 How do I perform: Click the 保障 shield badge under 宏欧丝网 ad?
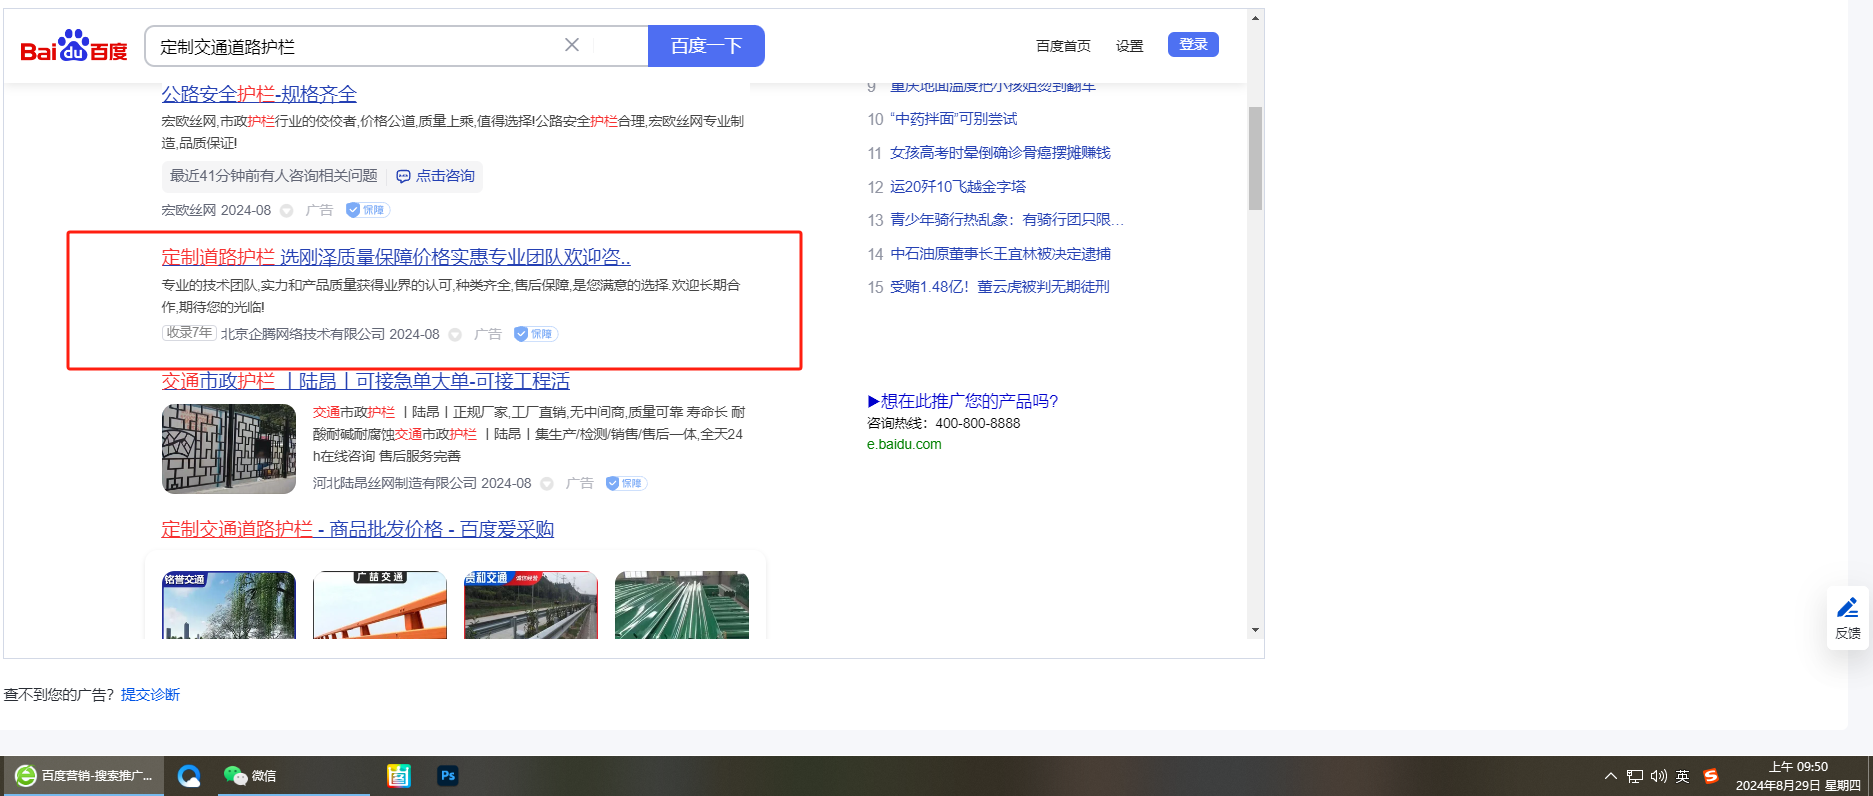click(367, 210)
